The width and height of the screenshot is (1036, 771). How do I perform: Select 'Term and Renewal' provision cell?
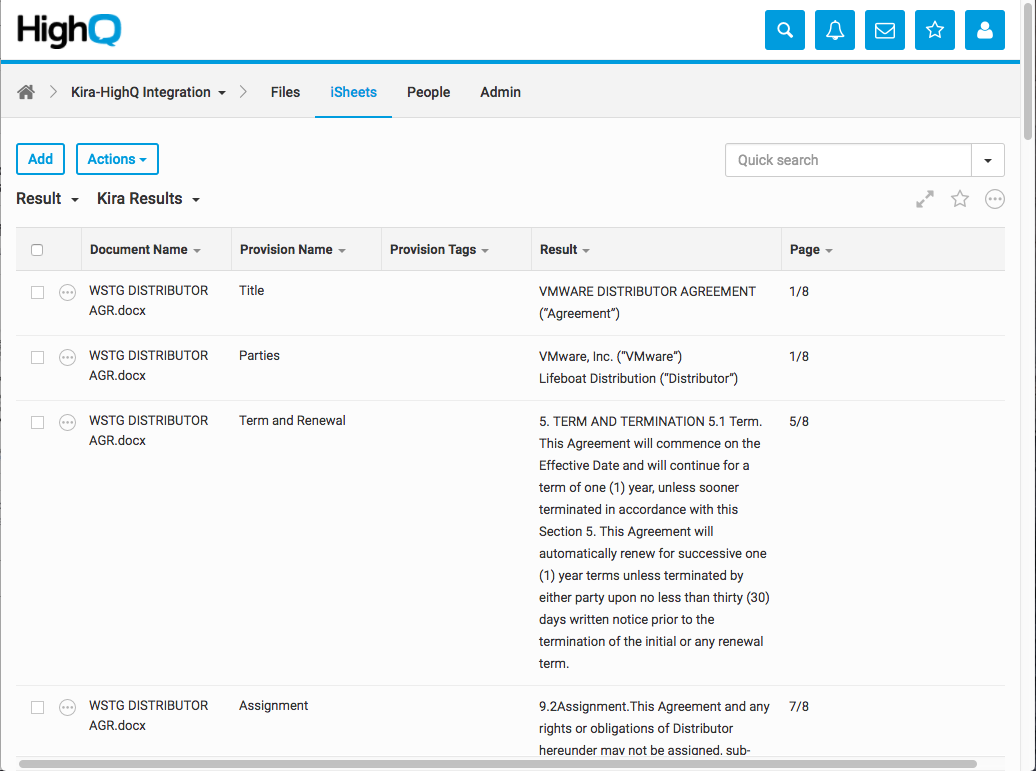[x=292, y=421]
